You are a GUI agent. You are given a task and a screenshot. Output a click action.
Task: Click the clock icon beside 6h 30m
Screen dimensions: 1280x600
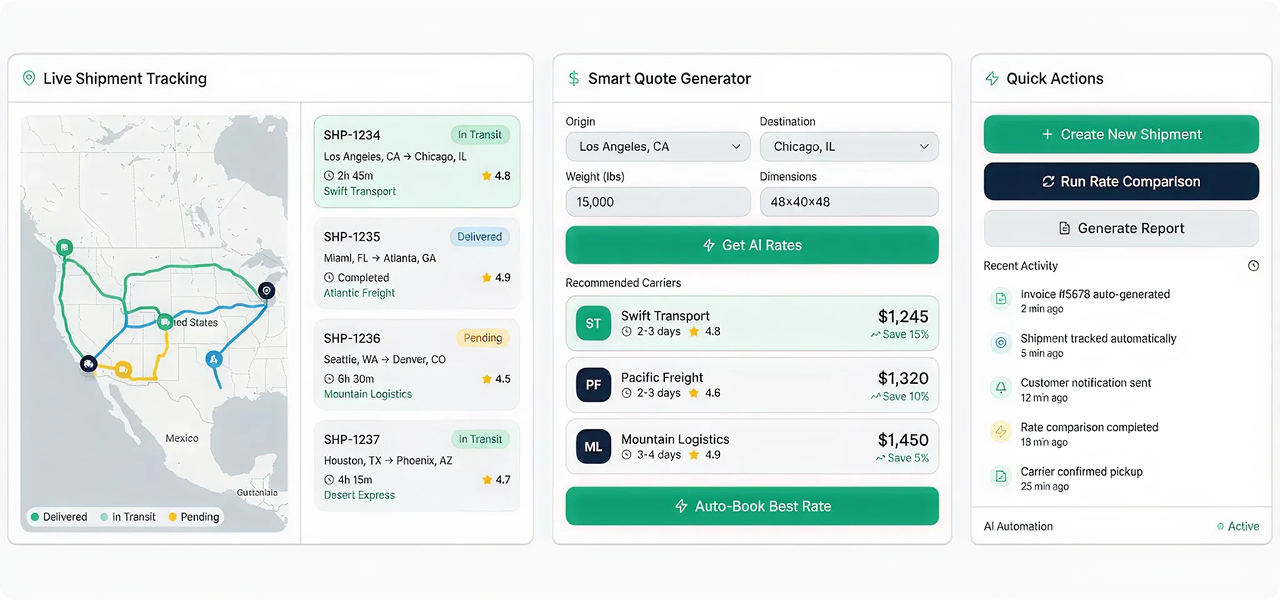coord(329,379)
